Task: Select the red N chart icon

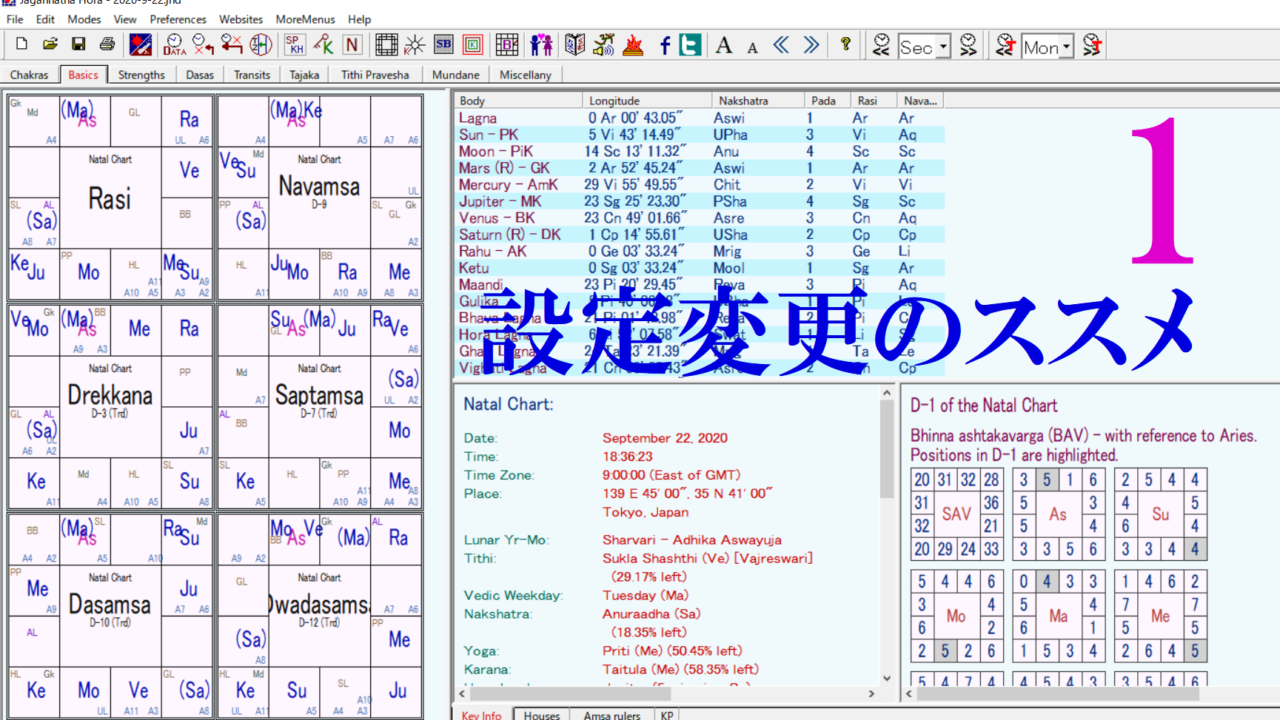Action: (x=351, y=45)
